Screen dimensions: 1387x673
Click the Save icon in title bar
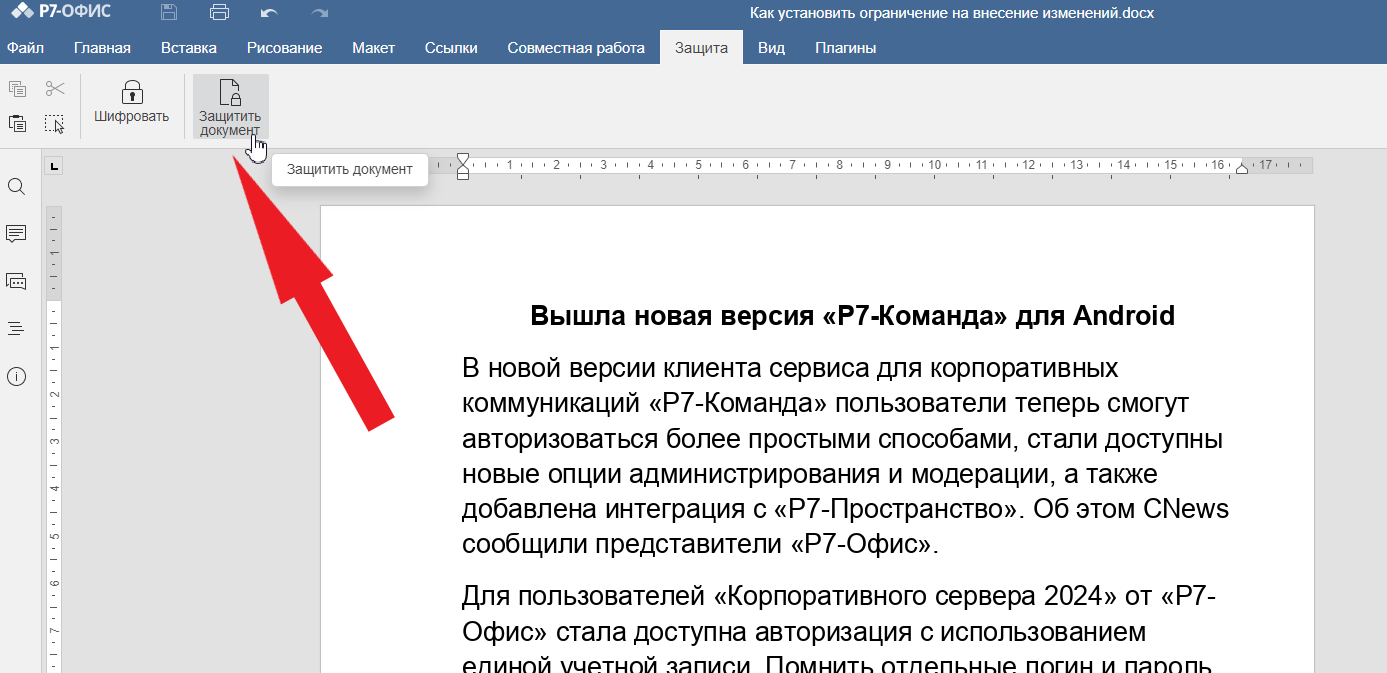click(x=169, y=13)
